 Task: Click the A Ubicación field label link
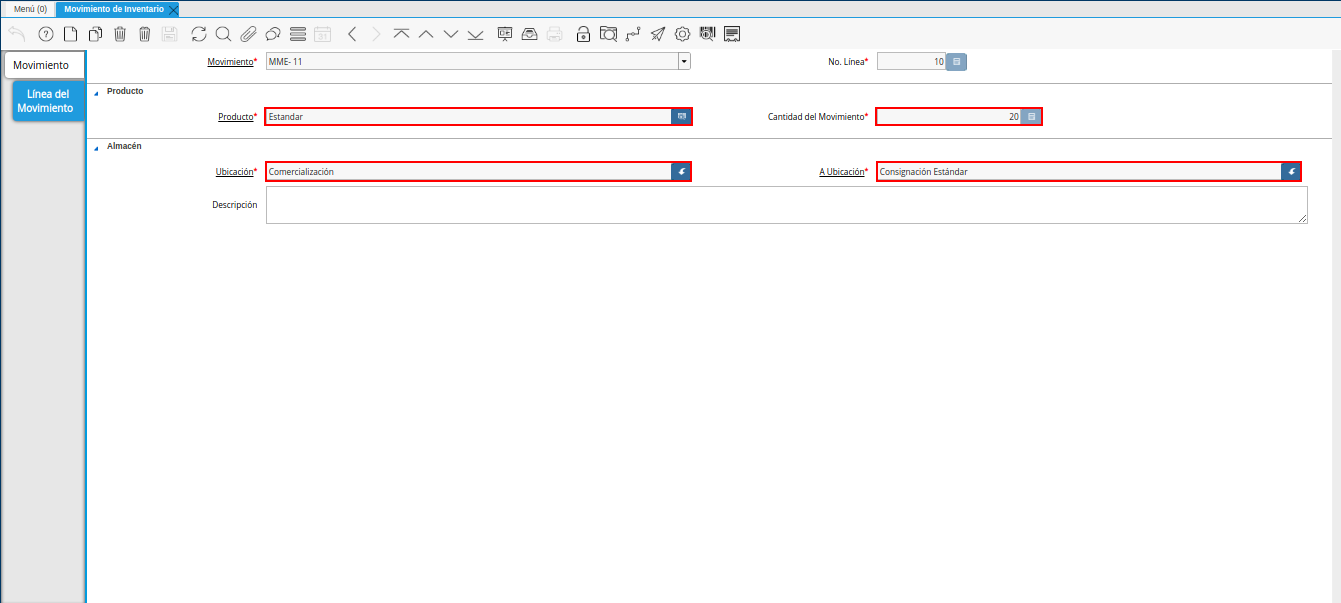pos(841,172)
